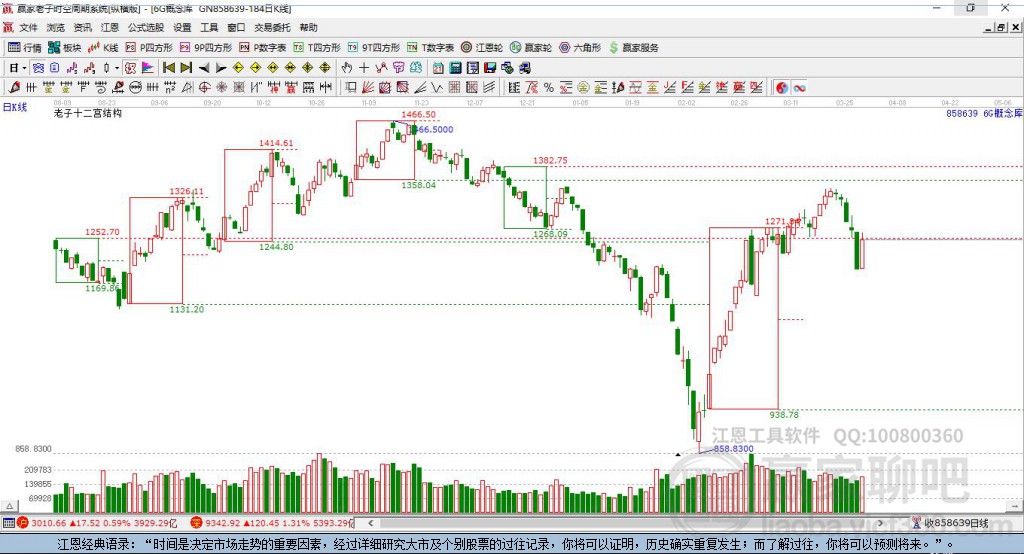
Task: Select the red pencil drawing tool
Action: click(14, 87)
